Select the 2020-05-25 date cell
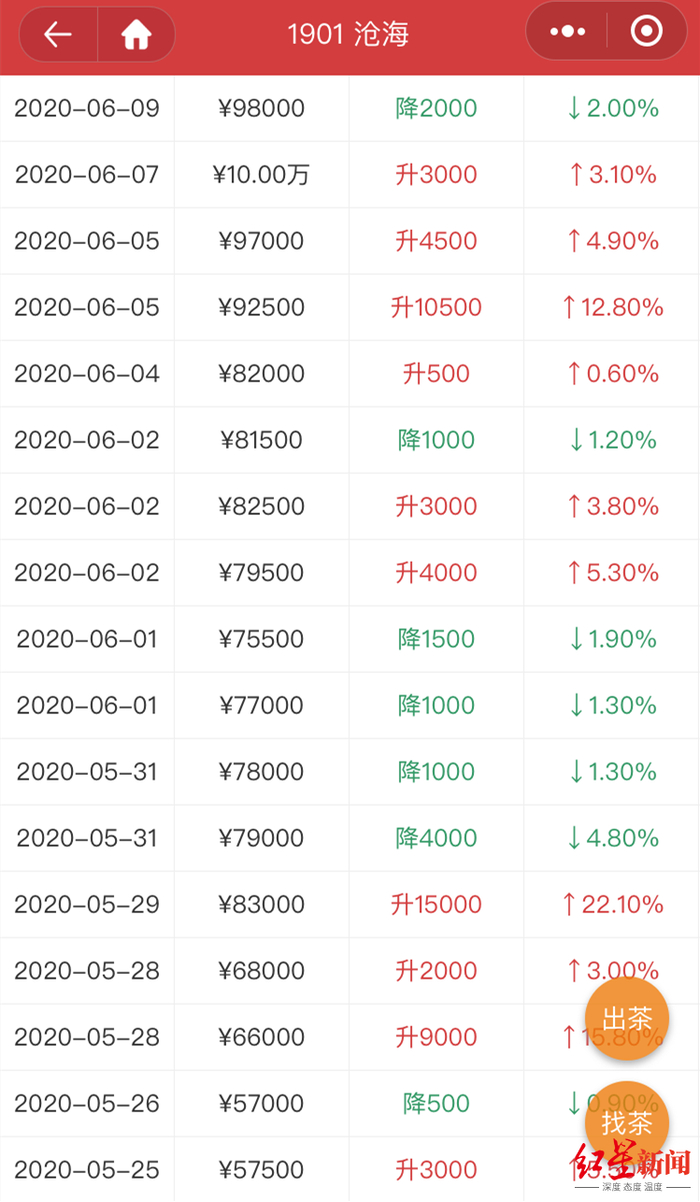Screen dimensions: 700x1202 coord(87,1170)
